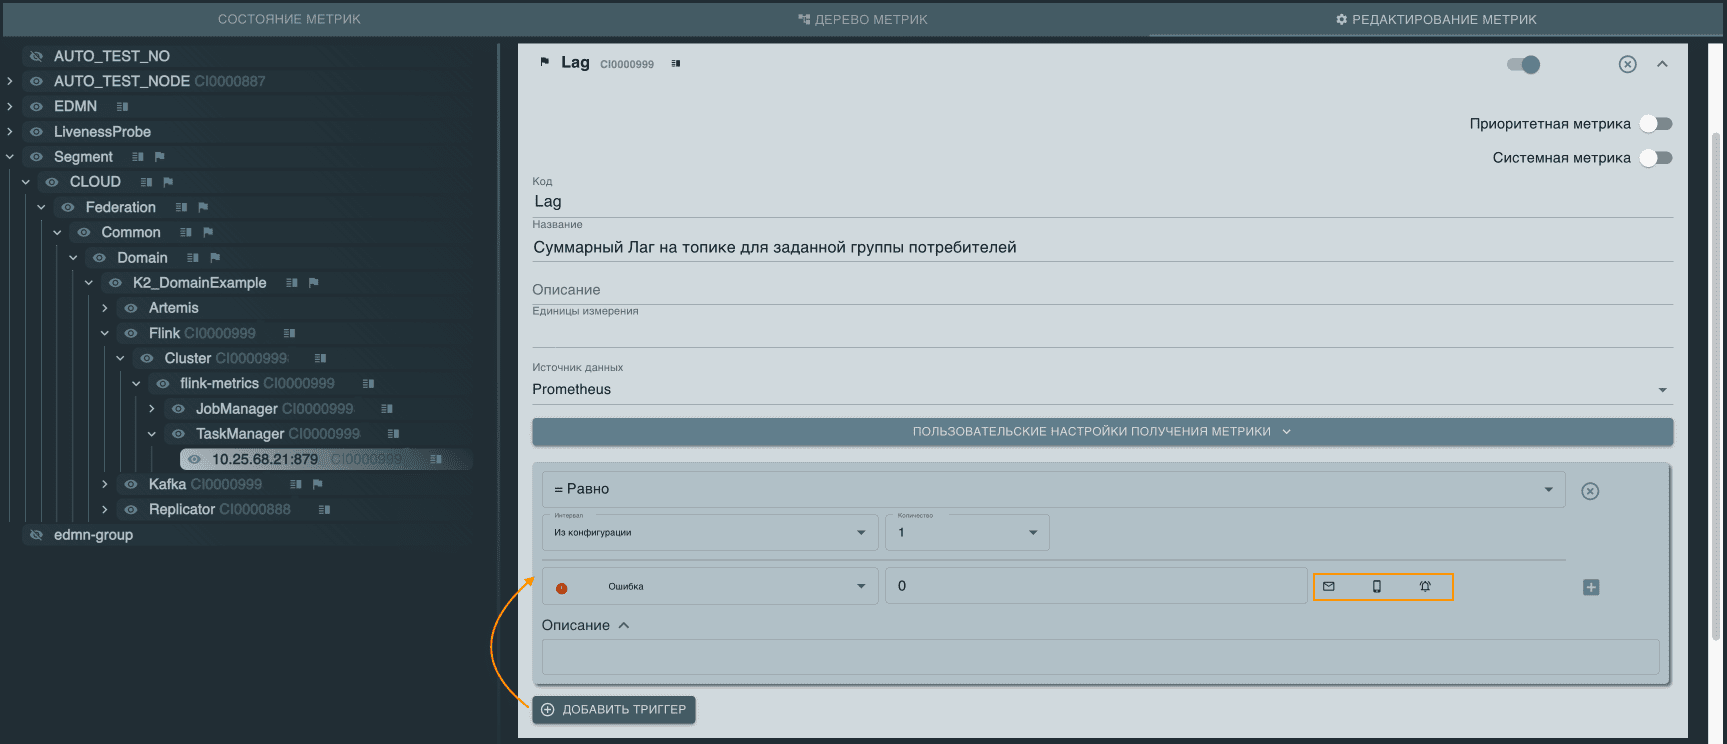Click the plus icon to add threshold row
This screenshot has height=744, width=1727.
pos(1591,587)
